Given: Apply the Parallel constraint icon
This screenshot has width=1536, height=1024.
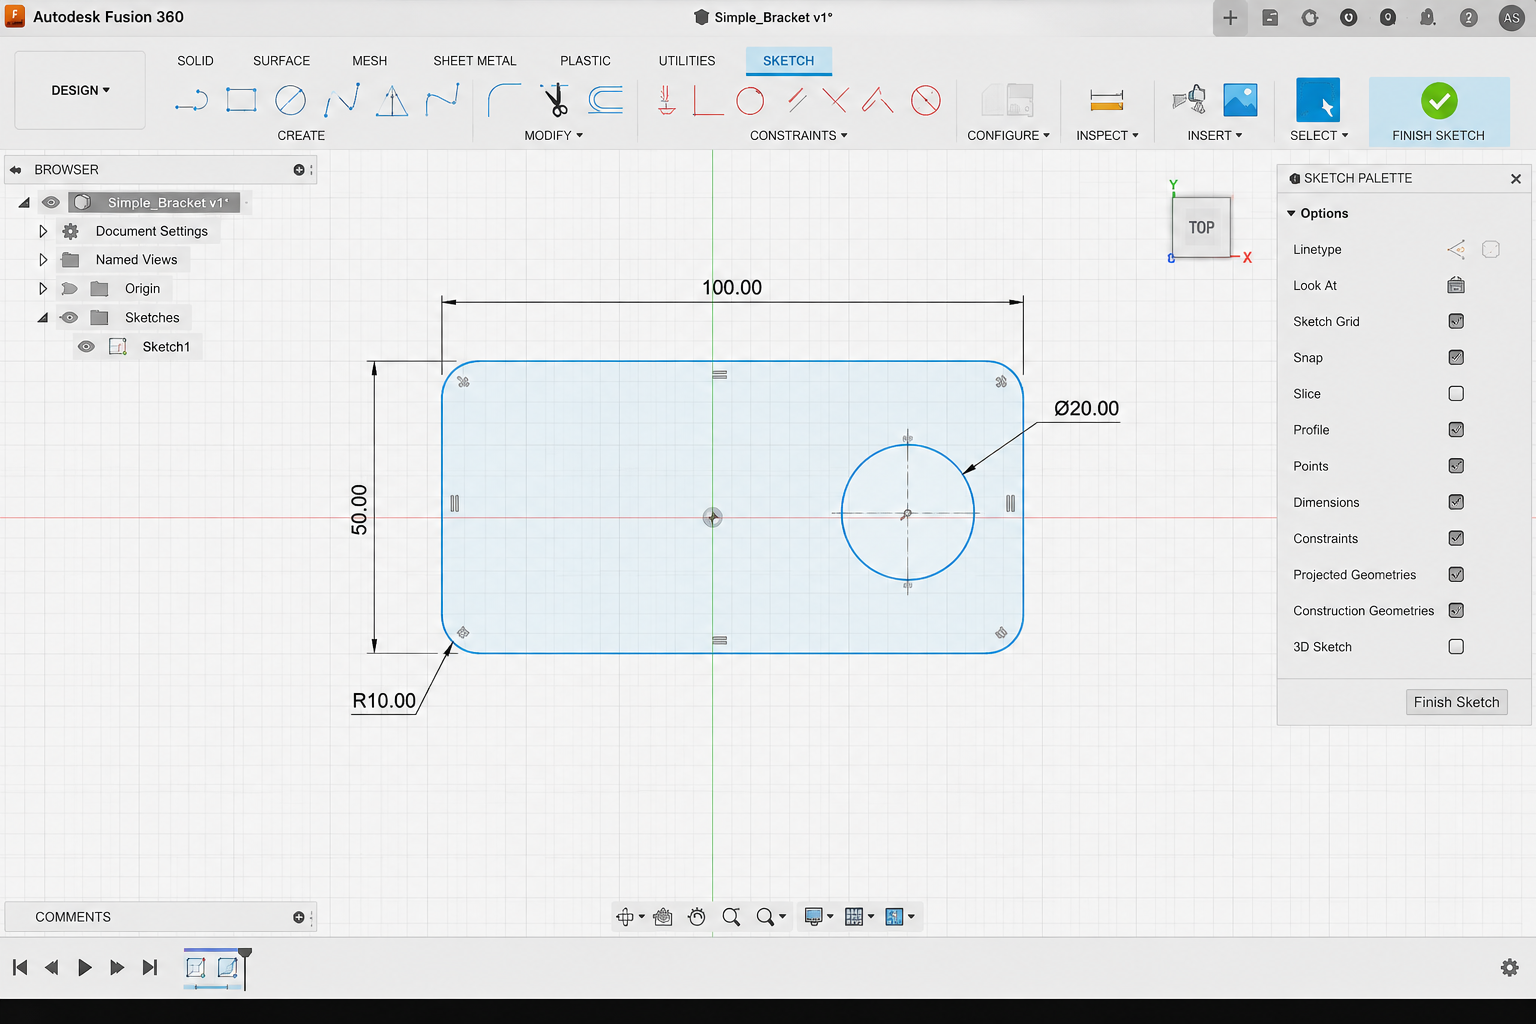Looking at the screenshot, I should 797,100.
